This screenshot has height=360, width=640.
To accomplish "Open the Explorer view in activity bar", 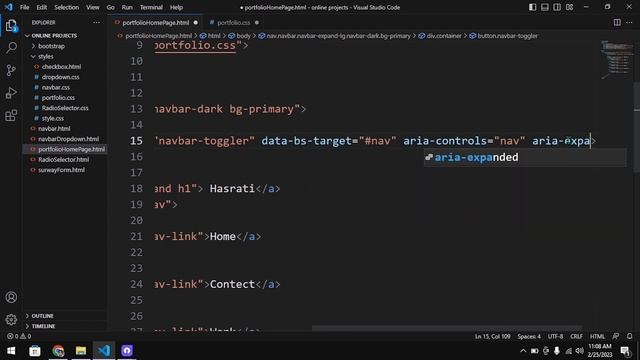I will coord(11,26).
